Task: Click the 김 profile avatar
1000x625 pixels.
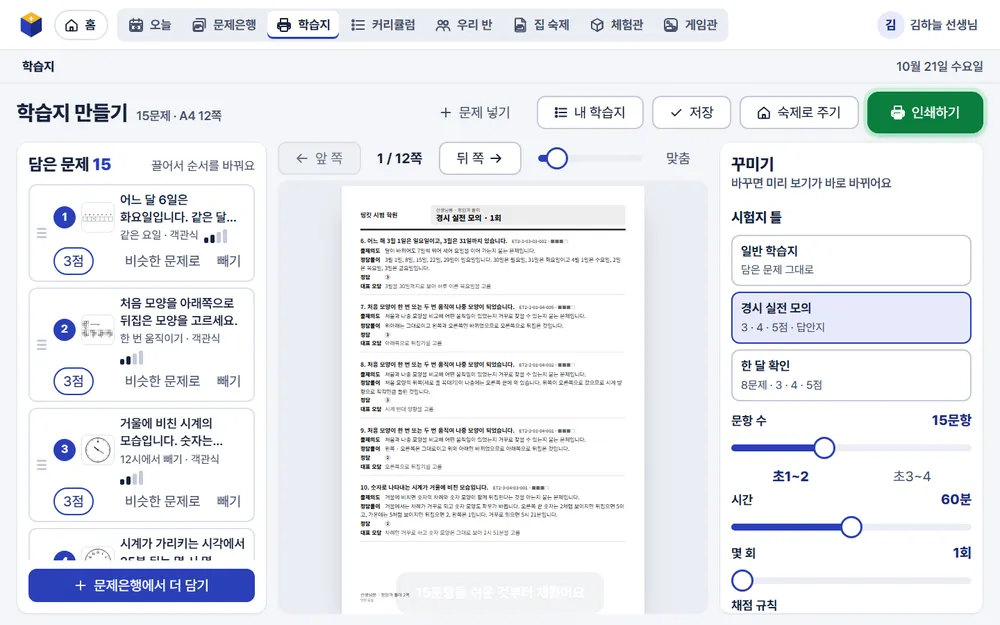Action: (890, 25)
